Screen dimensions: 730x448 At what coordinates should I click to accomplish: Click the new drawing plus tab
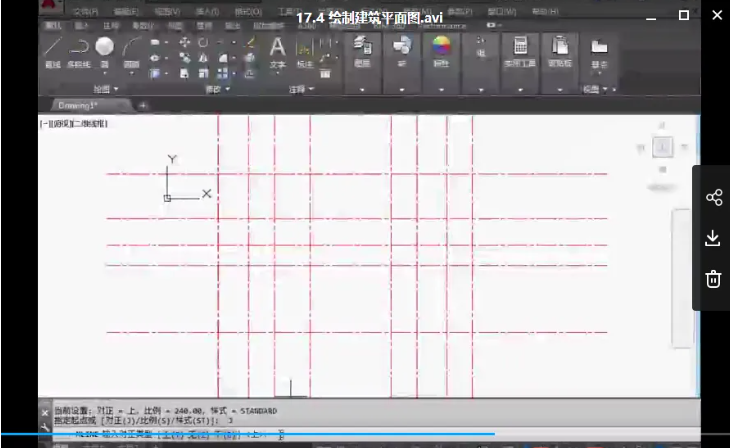tap(142, 106)
